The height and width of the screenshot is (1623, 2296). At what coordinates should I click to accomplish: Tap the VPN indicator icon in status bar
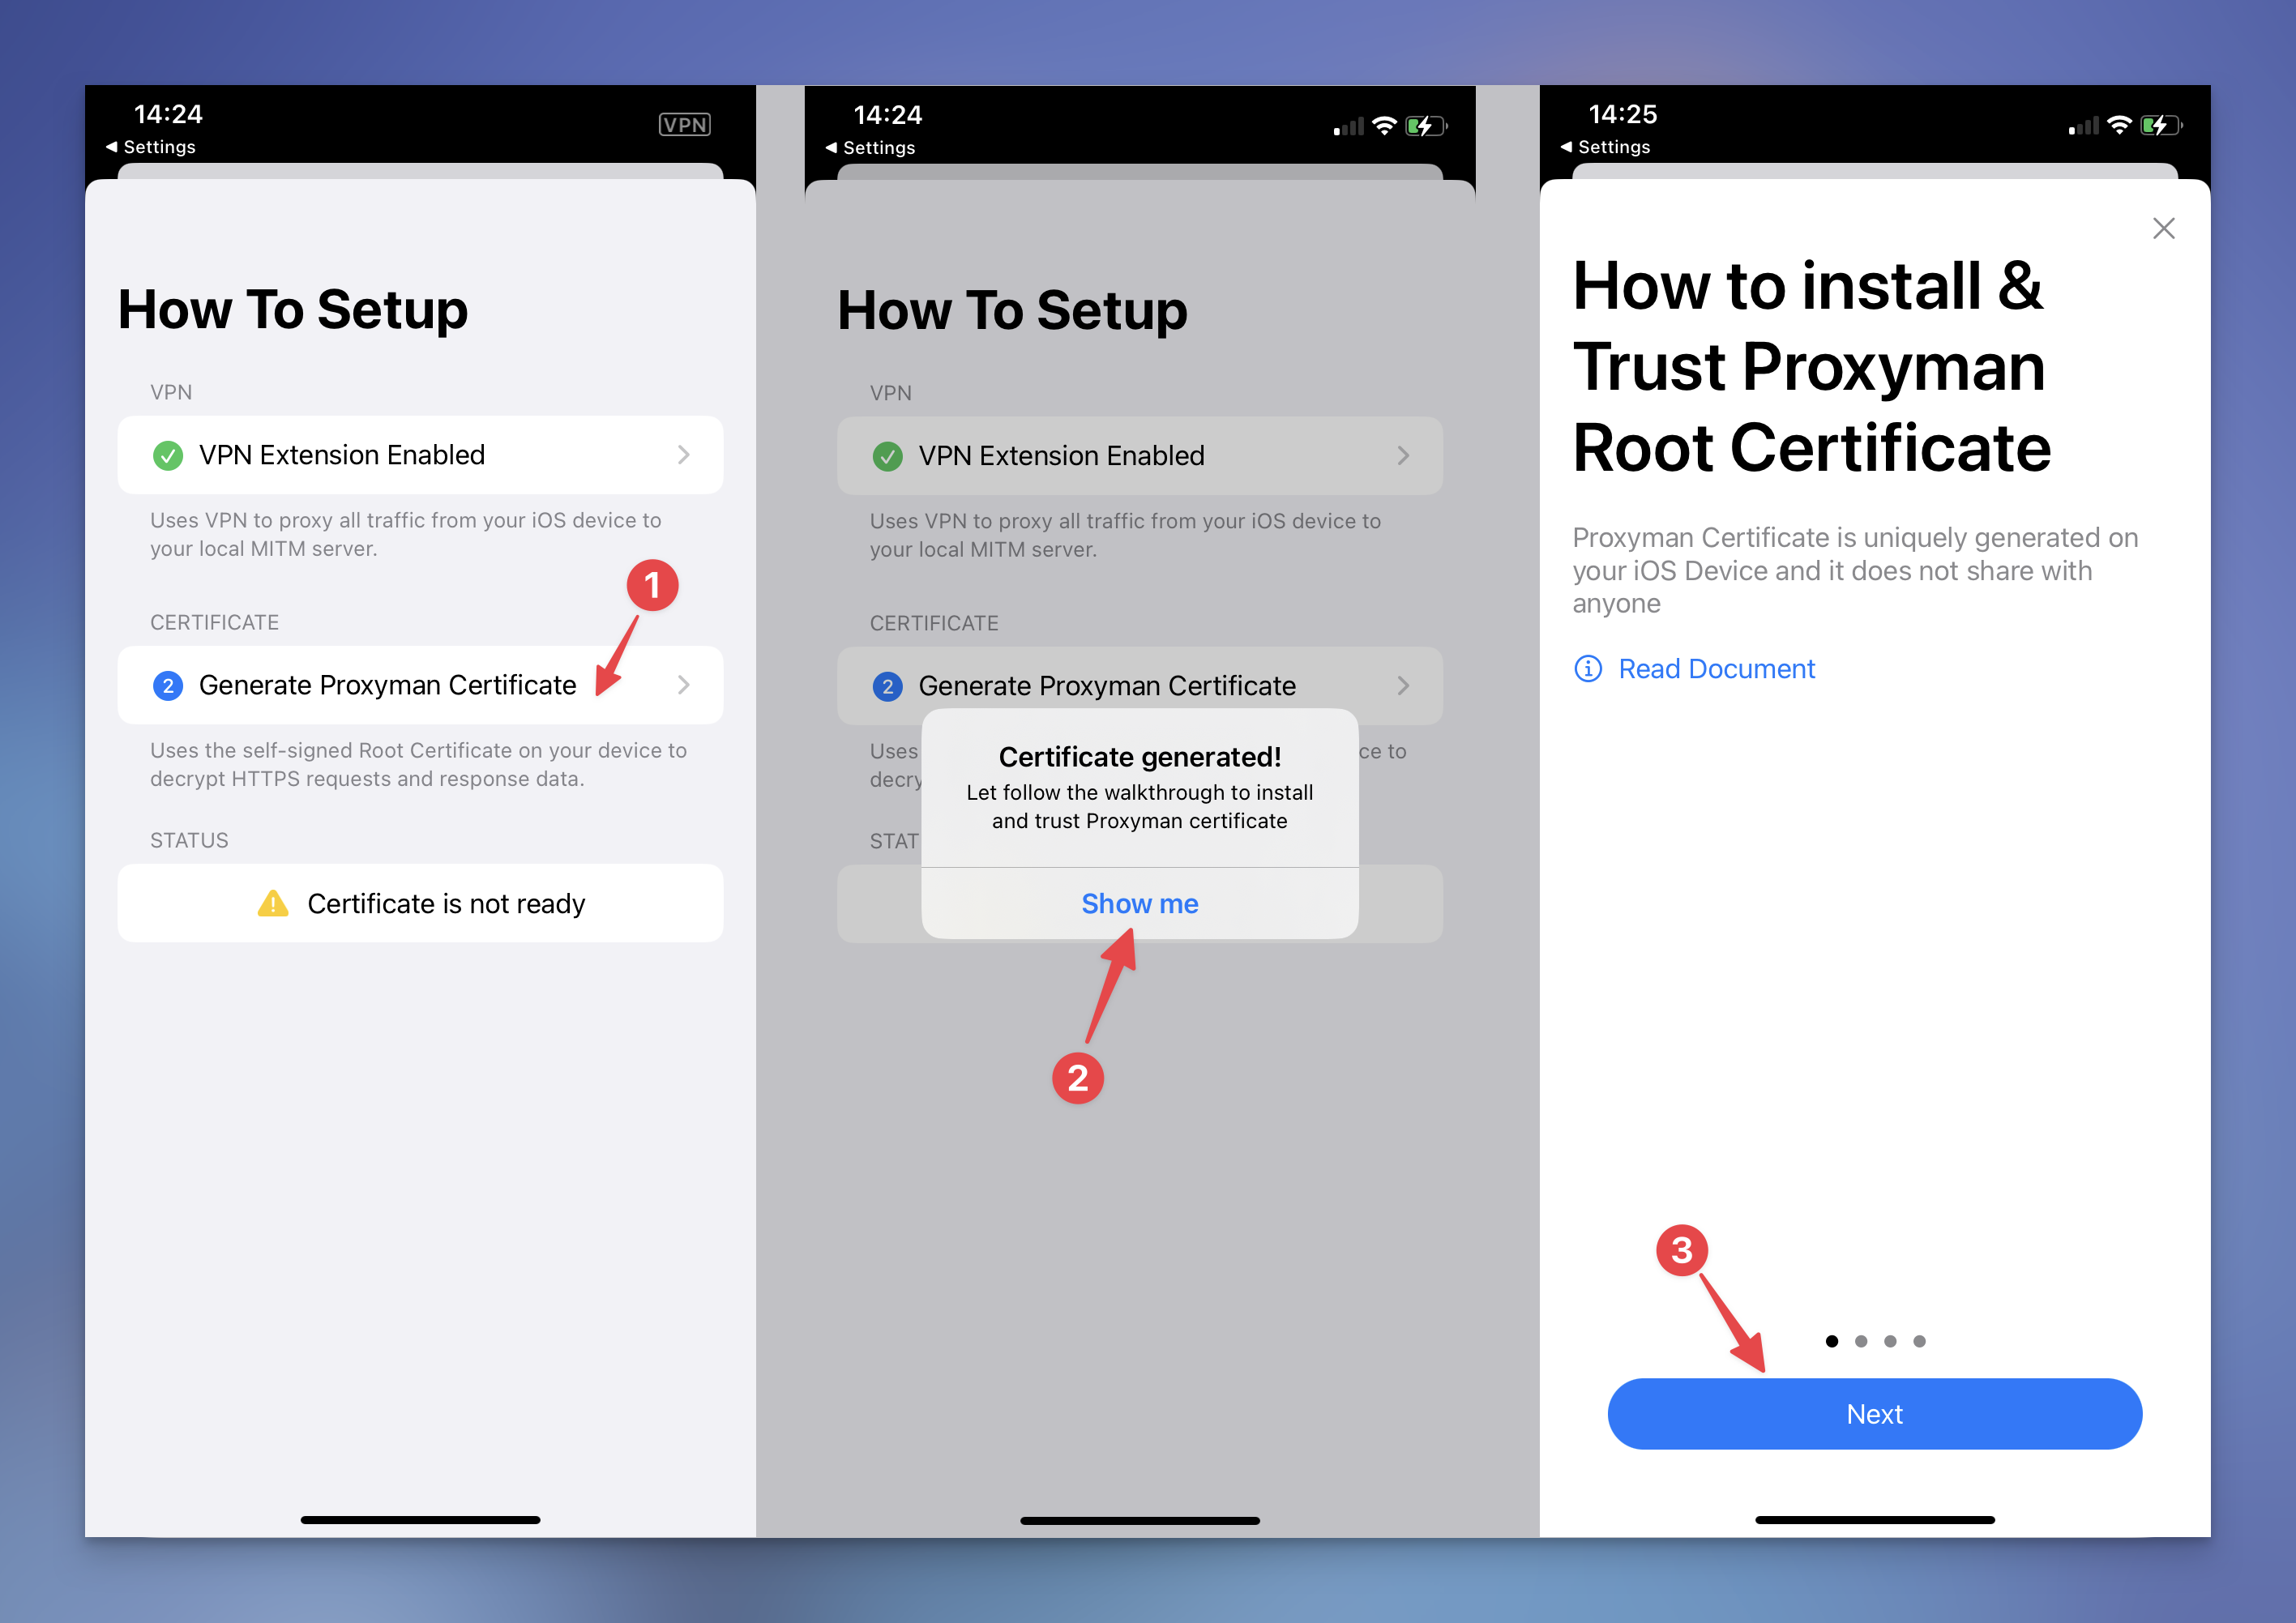[687, 119]
